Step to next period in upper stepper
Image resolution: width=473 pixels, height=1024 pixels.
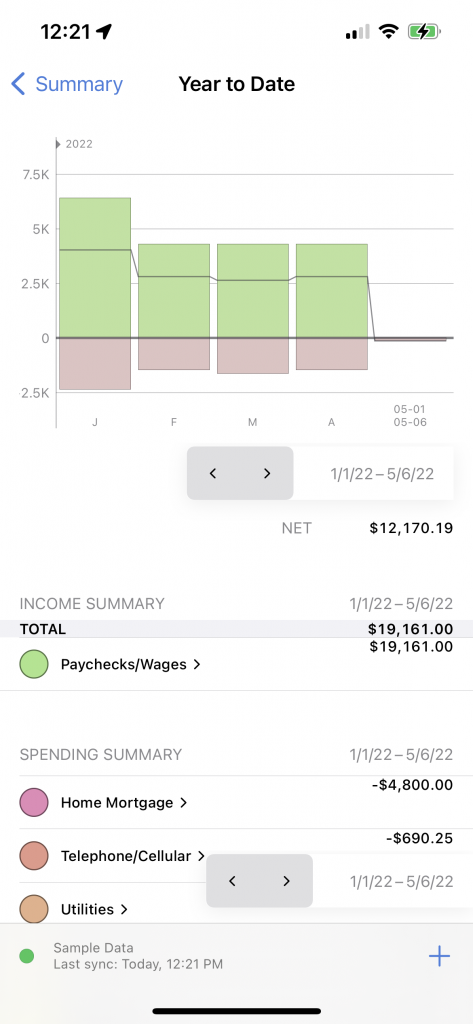[267, 473]
